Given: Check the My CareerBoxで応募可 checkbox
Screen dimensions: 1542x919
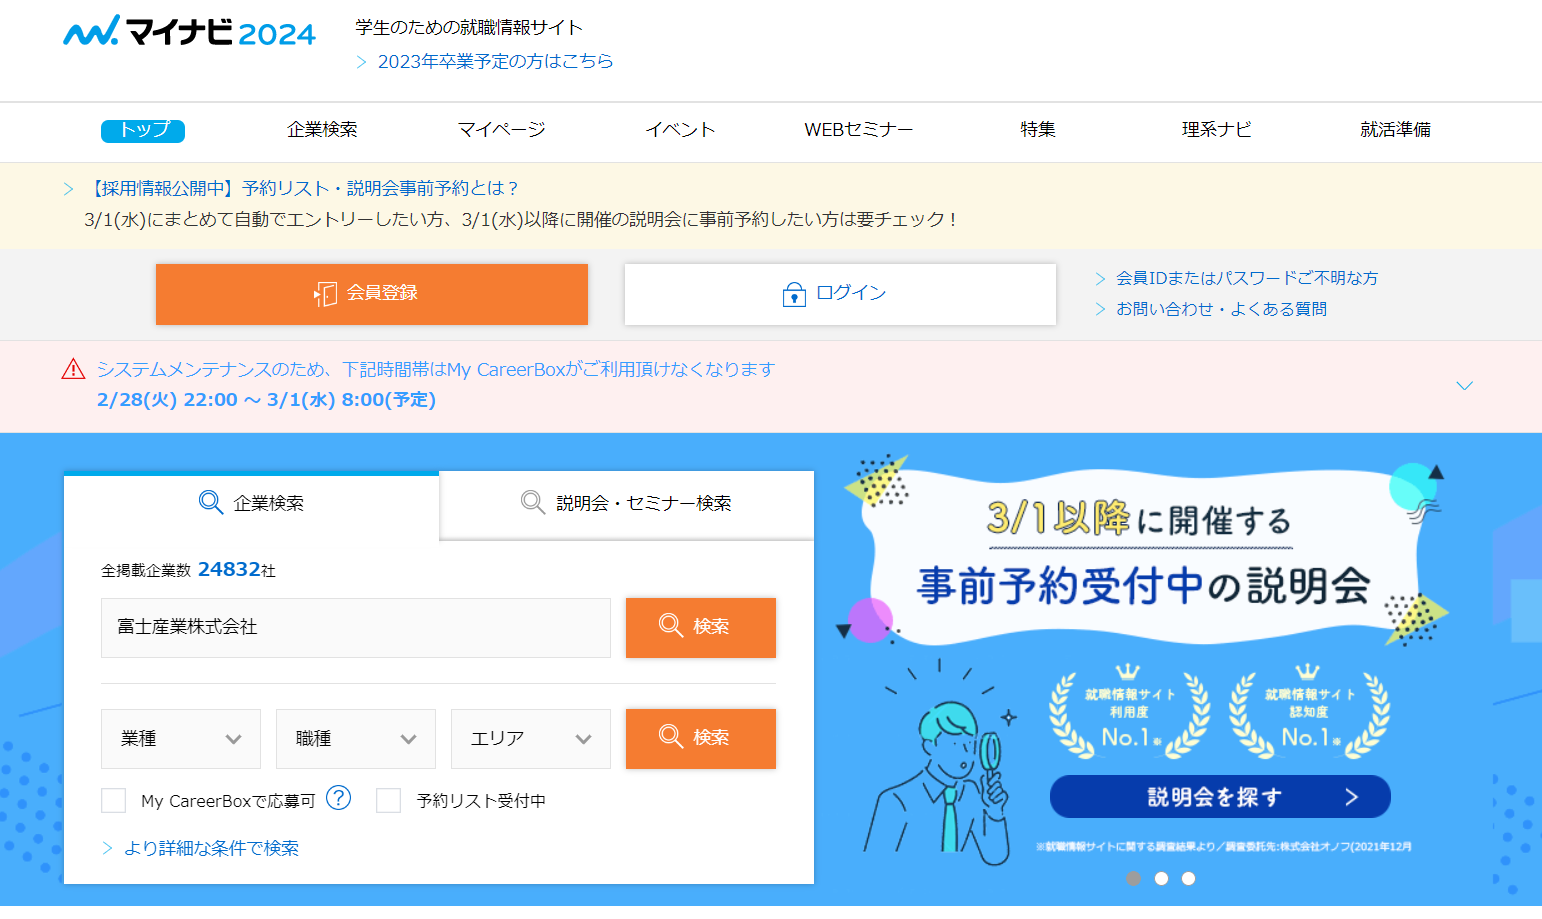Looking at the screenshot, I should click(114, 800).
